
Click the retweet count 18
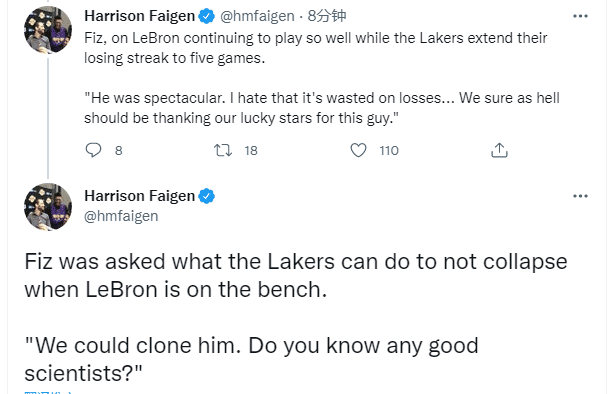coord(251,150)
